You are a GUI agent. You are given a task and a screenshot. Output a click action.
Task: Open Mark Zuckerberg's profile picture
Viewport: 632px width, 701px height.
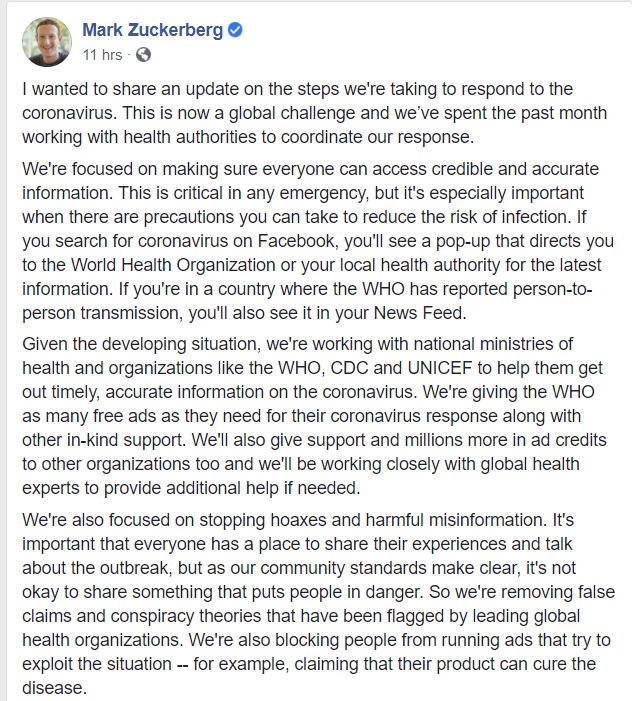[x=47, y=42]
